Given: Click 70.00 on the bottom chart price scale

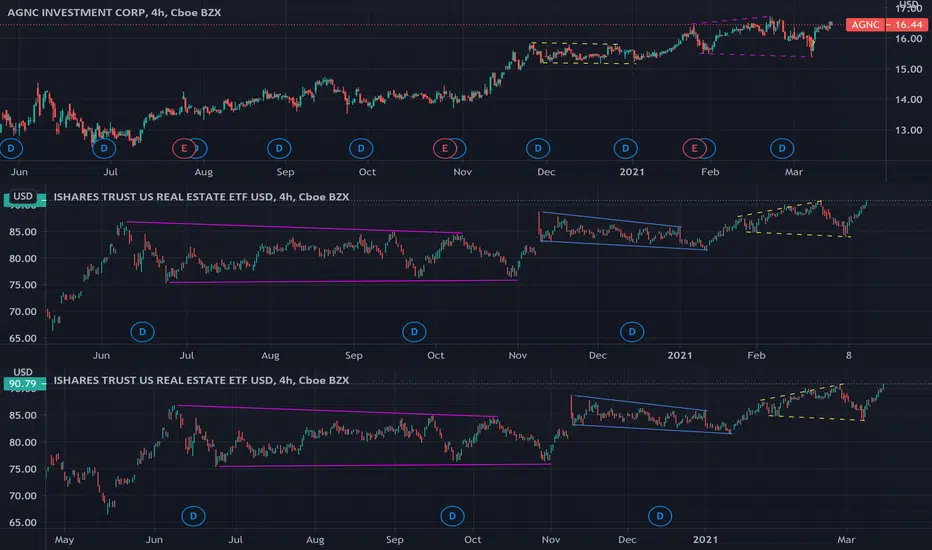Looking at the screenshot, I should pyautogui.click(x=23, y=496).
